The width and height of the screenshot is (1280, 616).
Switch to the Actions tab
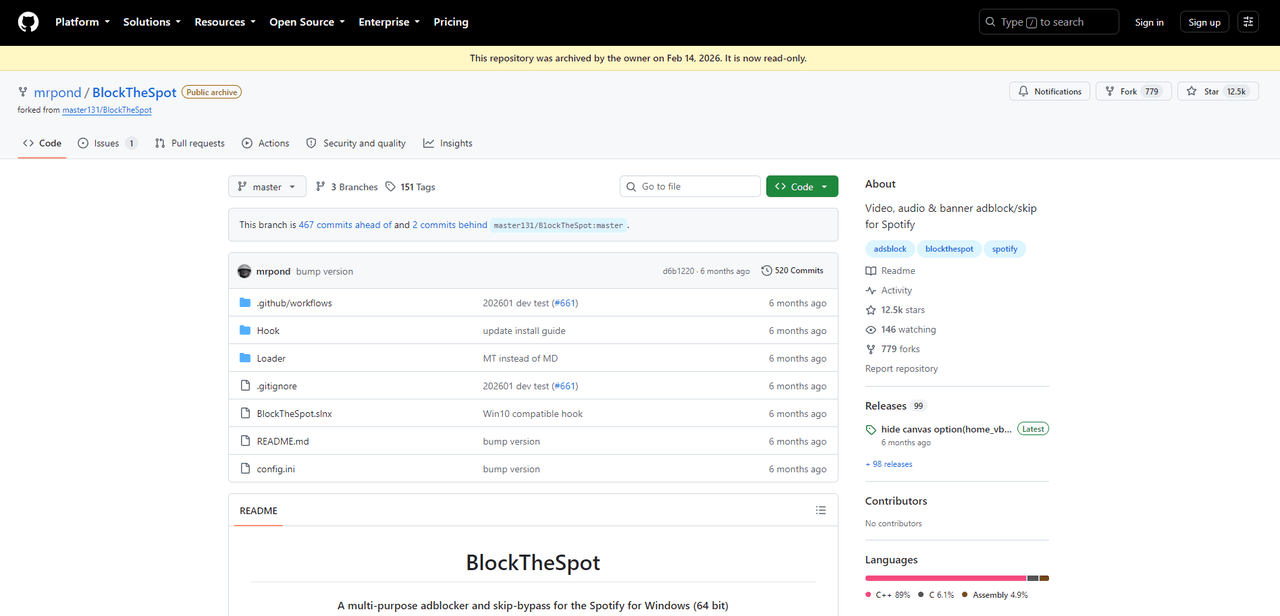265,143
